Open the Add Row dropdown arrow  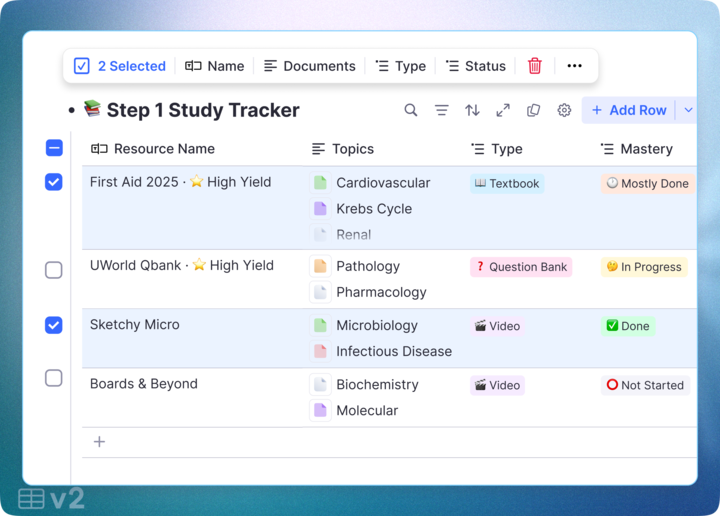click(x=688, y=110)
